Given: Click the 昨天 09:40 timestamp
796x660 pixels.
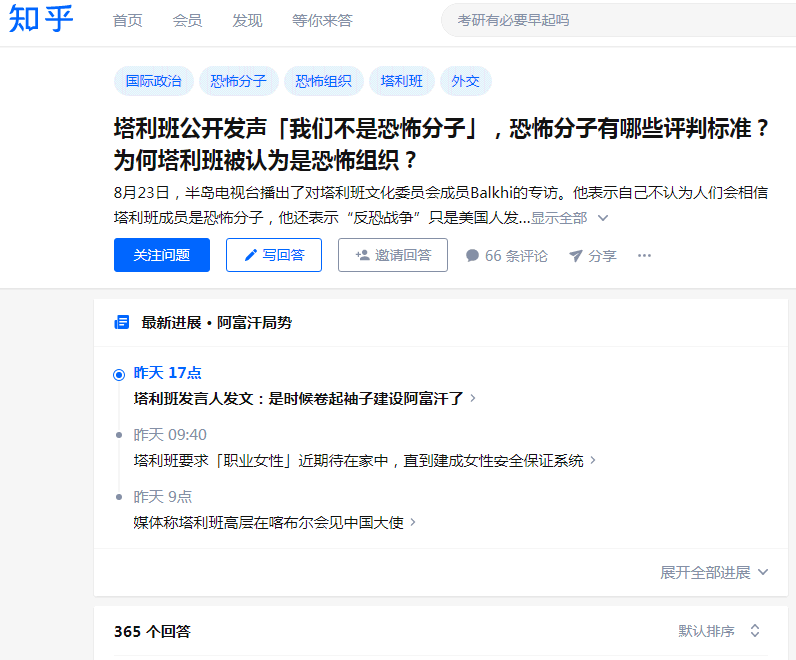Looking at the screenshot, I should tap(170, 435).
